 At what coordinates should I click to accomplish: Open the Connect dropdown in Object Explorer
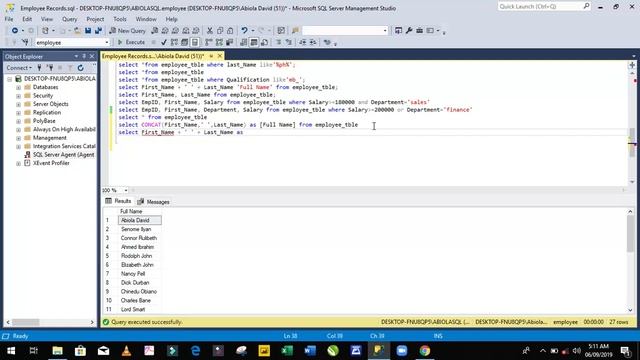pos(19,68)
